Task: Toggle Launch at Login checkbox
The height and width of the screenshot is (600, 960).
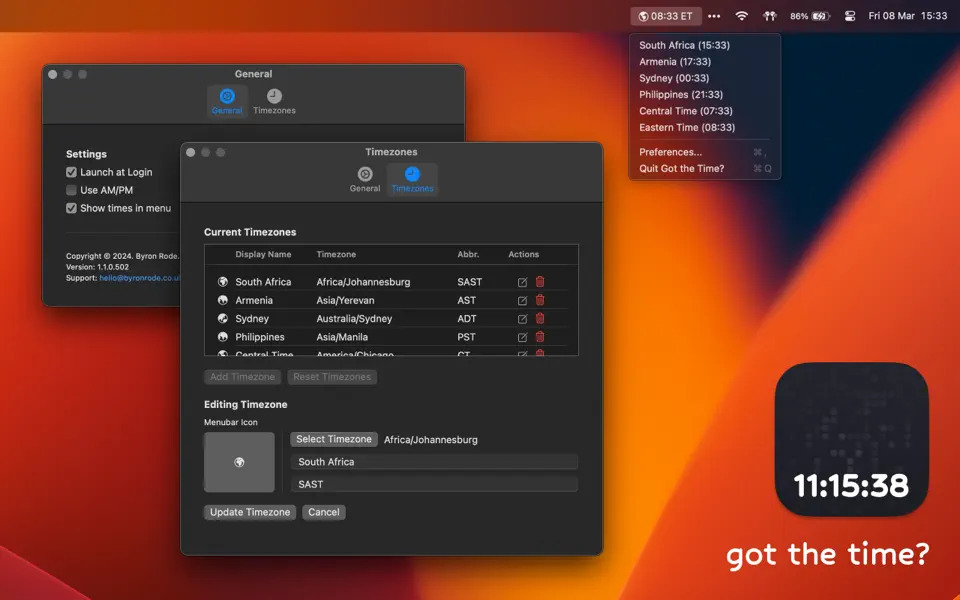Action: click(x=72, y=172)
